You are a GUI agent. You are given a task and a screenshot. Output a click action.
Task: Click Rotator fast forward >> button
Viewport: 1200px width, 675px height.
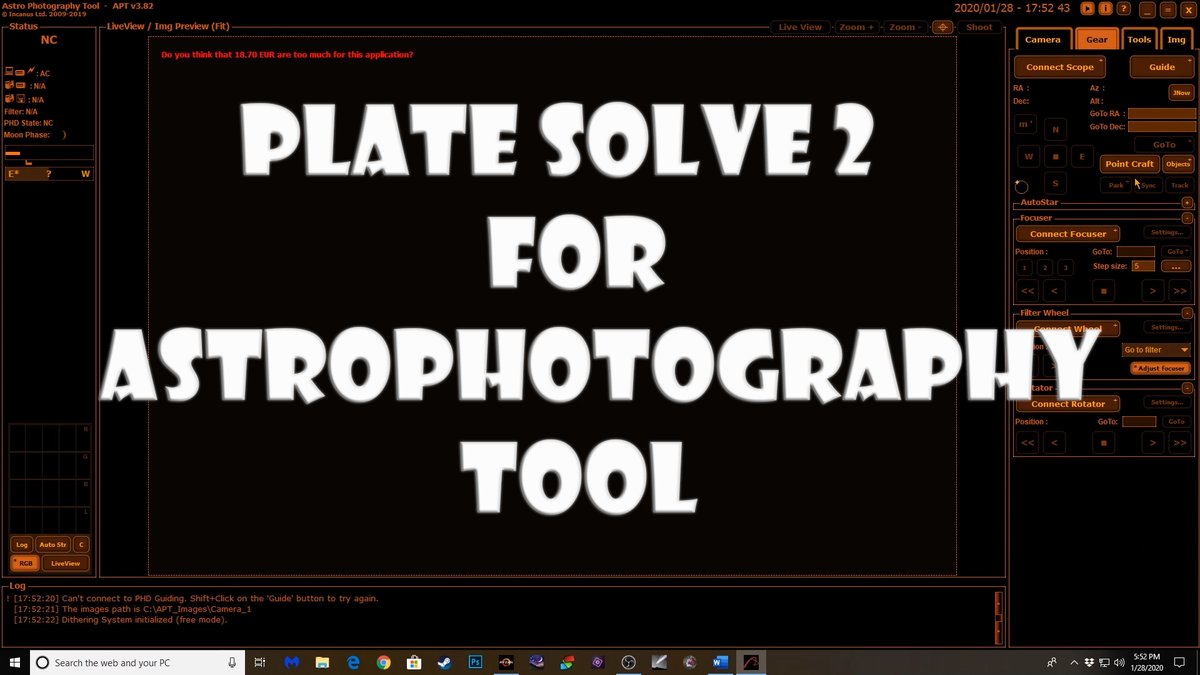tap(1179, 442)
